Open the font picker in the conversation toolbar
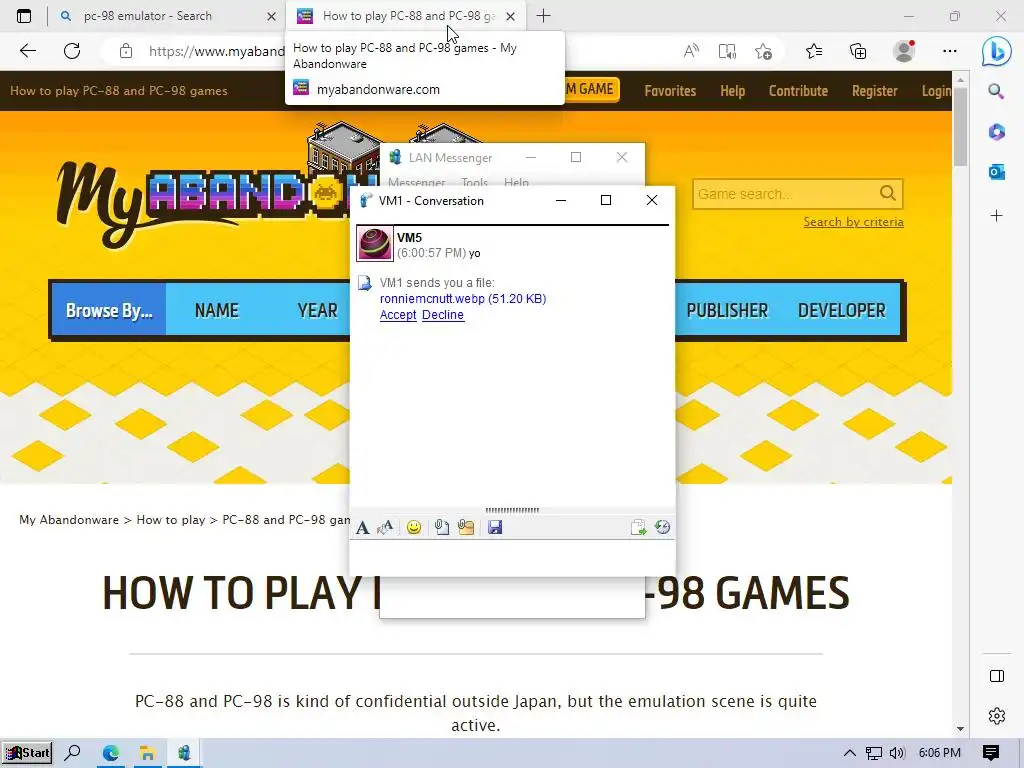This screenshot has height=768, width=1024. pos(362,528)
